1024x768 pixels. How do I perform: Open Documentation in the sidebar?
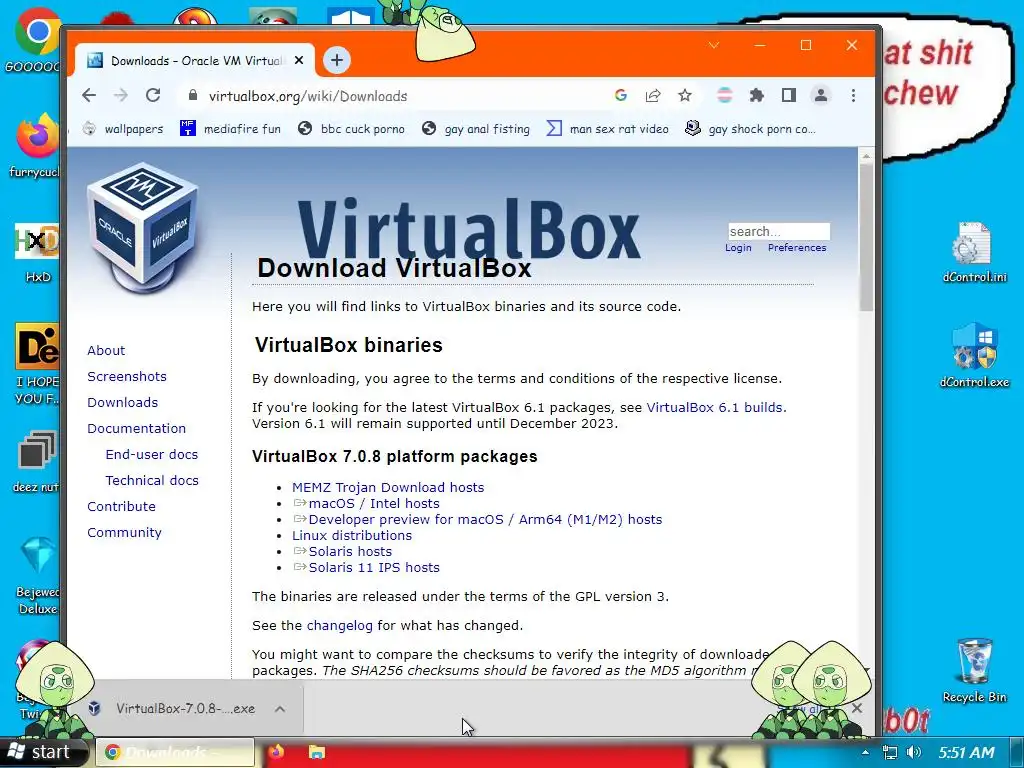coord(136,428)
